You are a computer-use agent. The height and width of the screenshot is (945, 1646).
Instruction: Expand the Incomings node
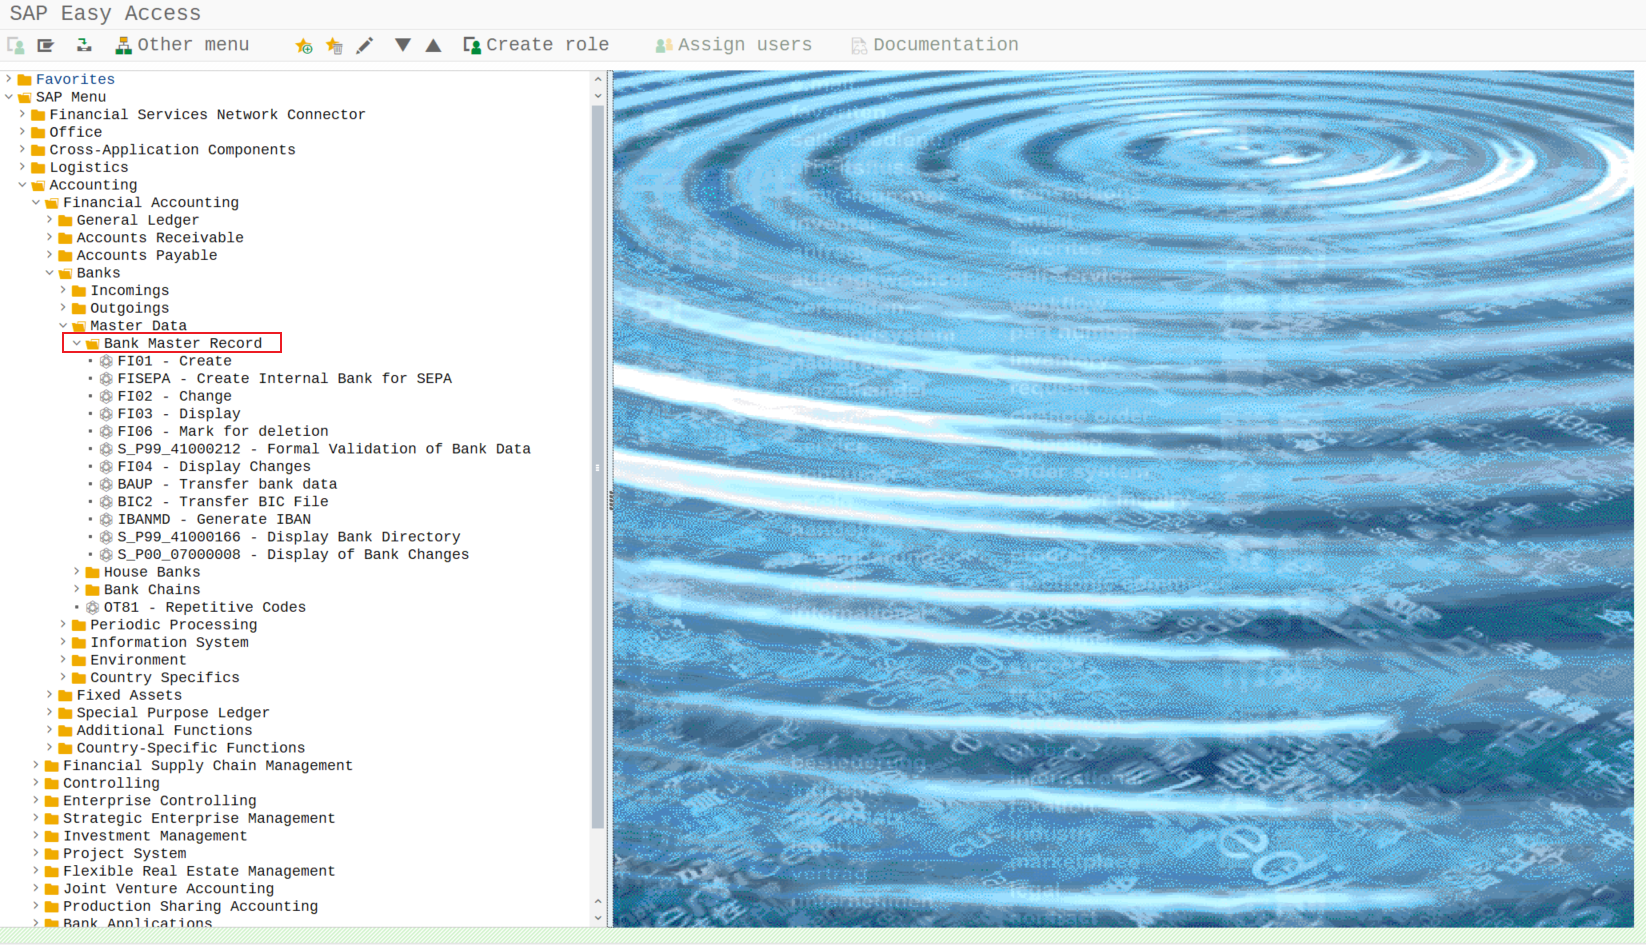[63, 291]
